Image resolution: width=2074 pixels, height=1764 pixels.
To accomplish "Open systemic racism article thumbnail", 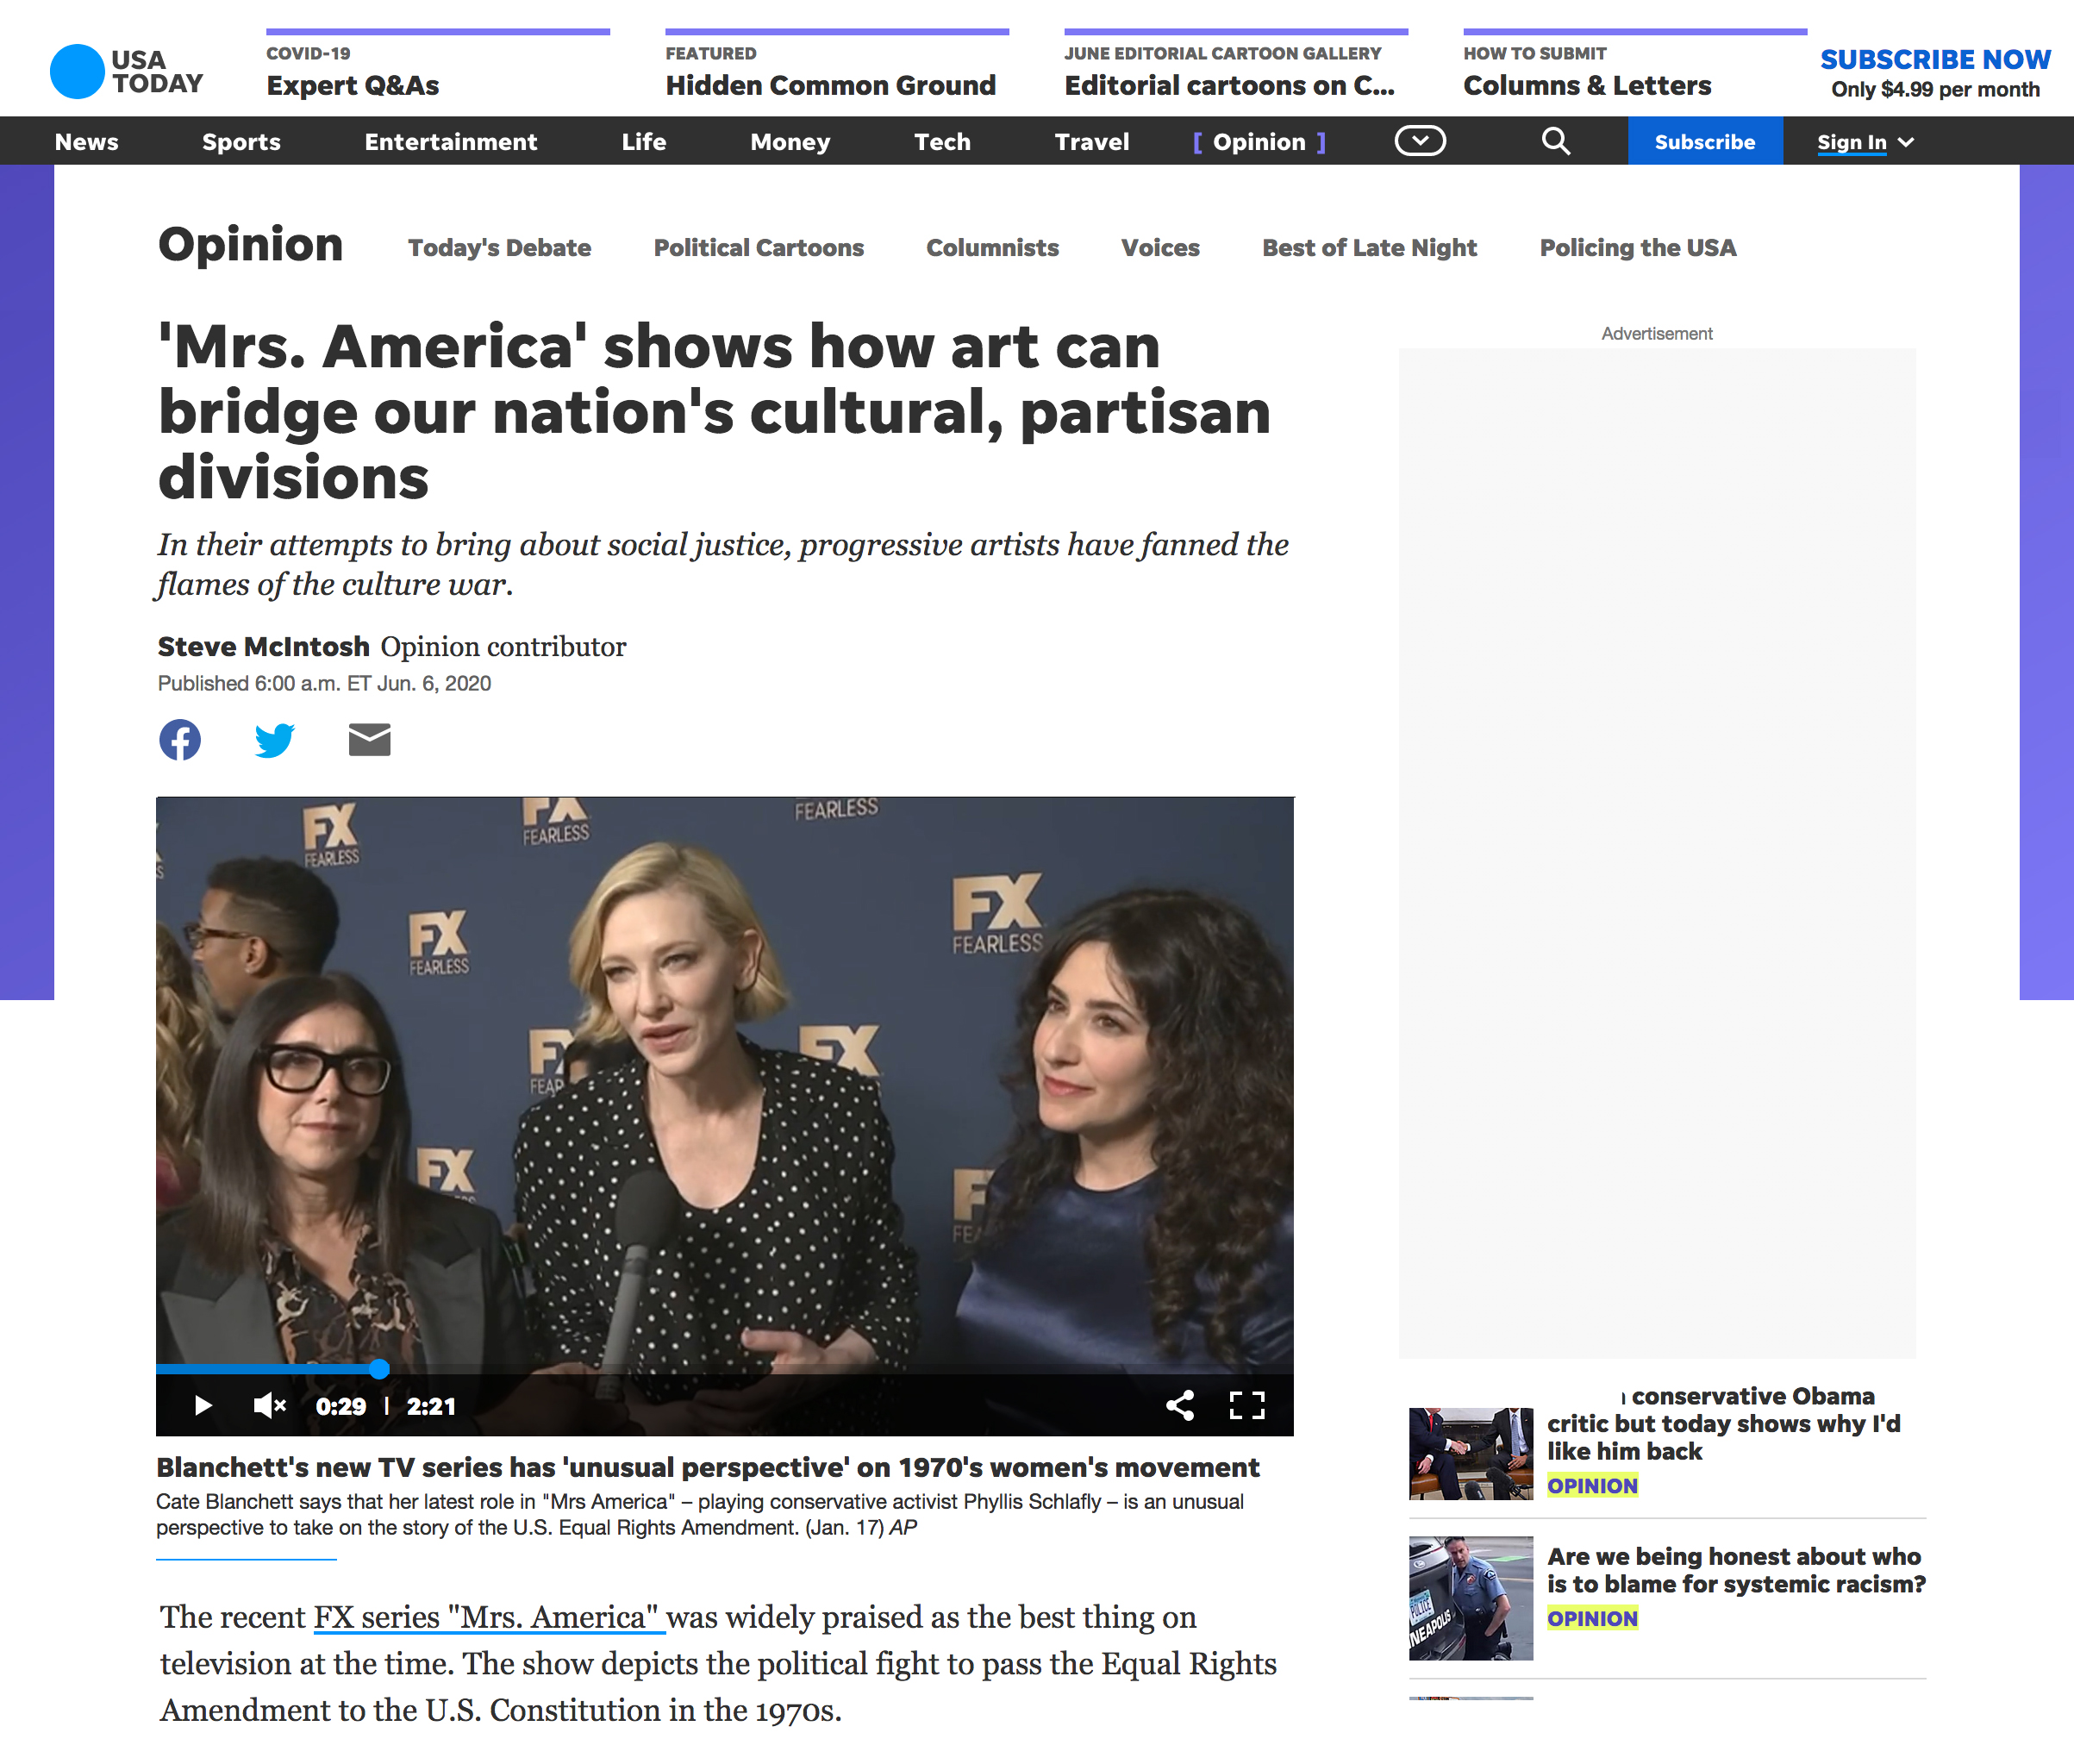I will coord(1470,1598).
